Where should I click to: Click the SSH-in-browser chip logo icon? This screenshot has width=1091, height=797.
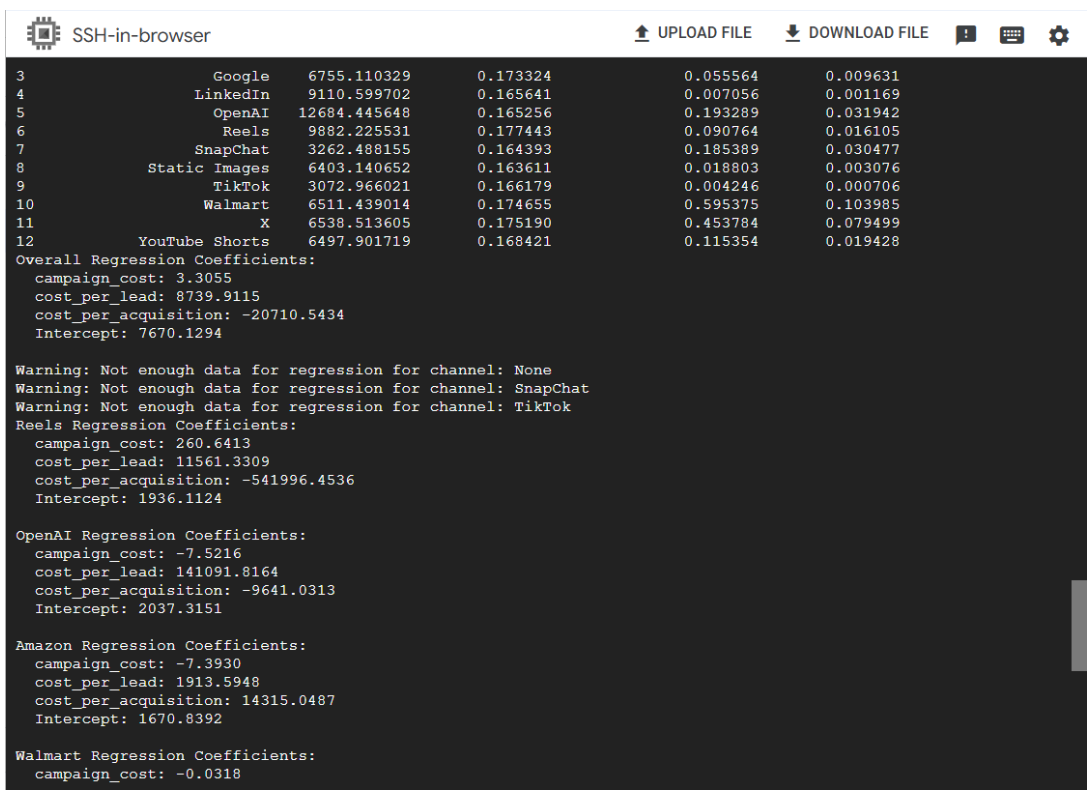[x=43, y=34]
